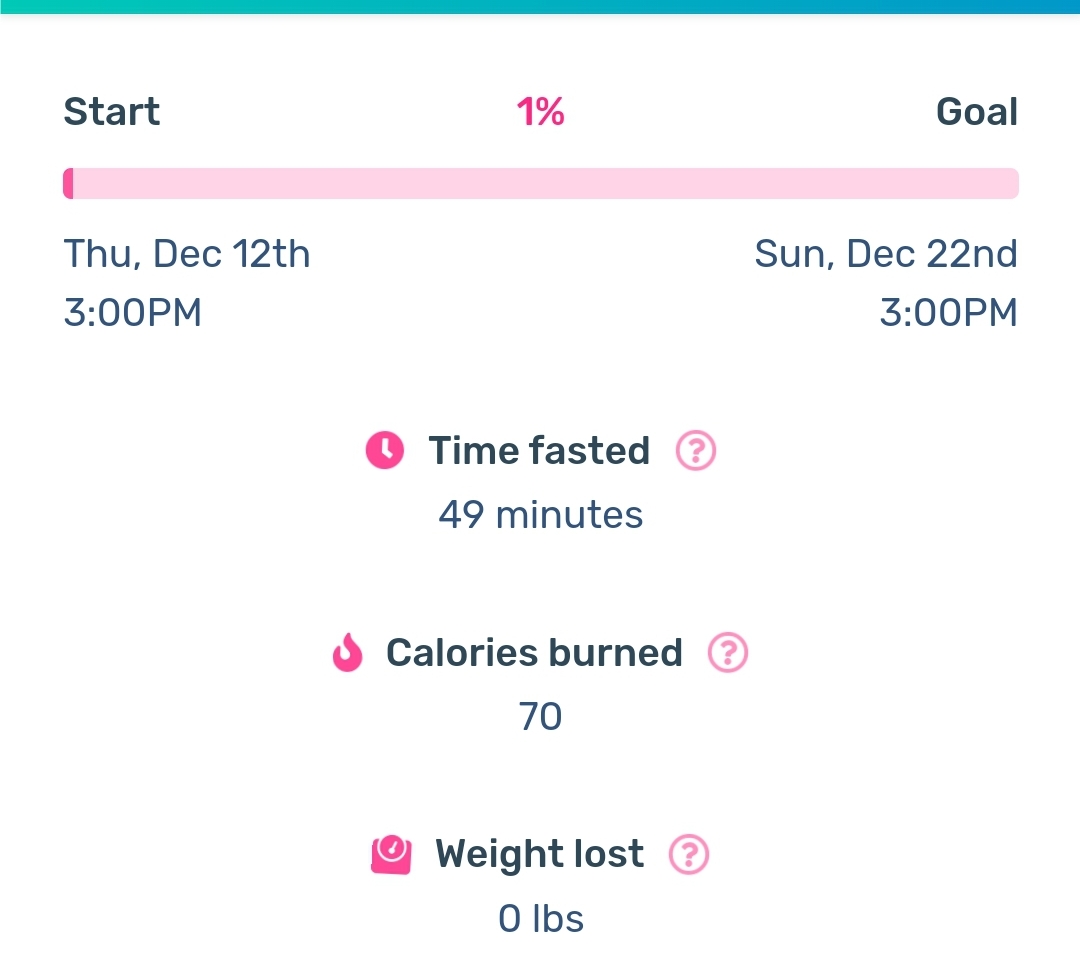Click the fasting progress bar
The image size is (1080, 975).
[x=541, y=183]
